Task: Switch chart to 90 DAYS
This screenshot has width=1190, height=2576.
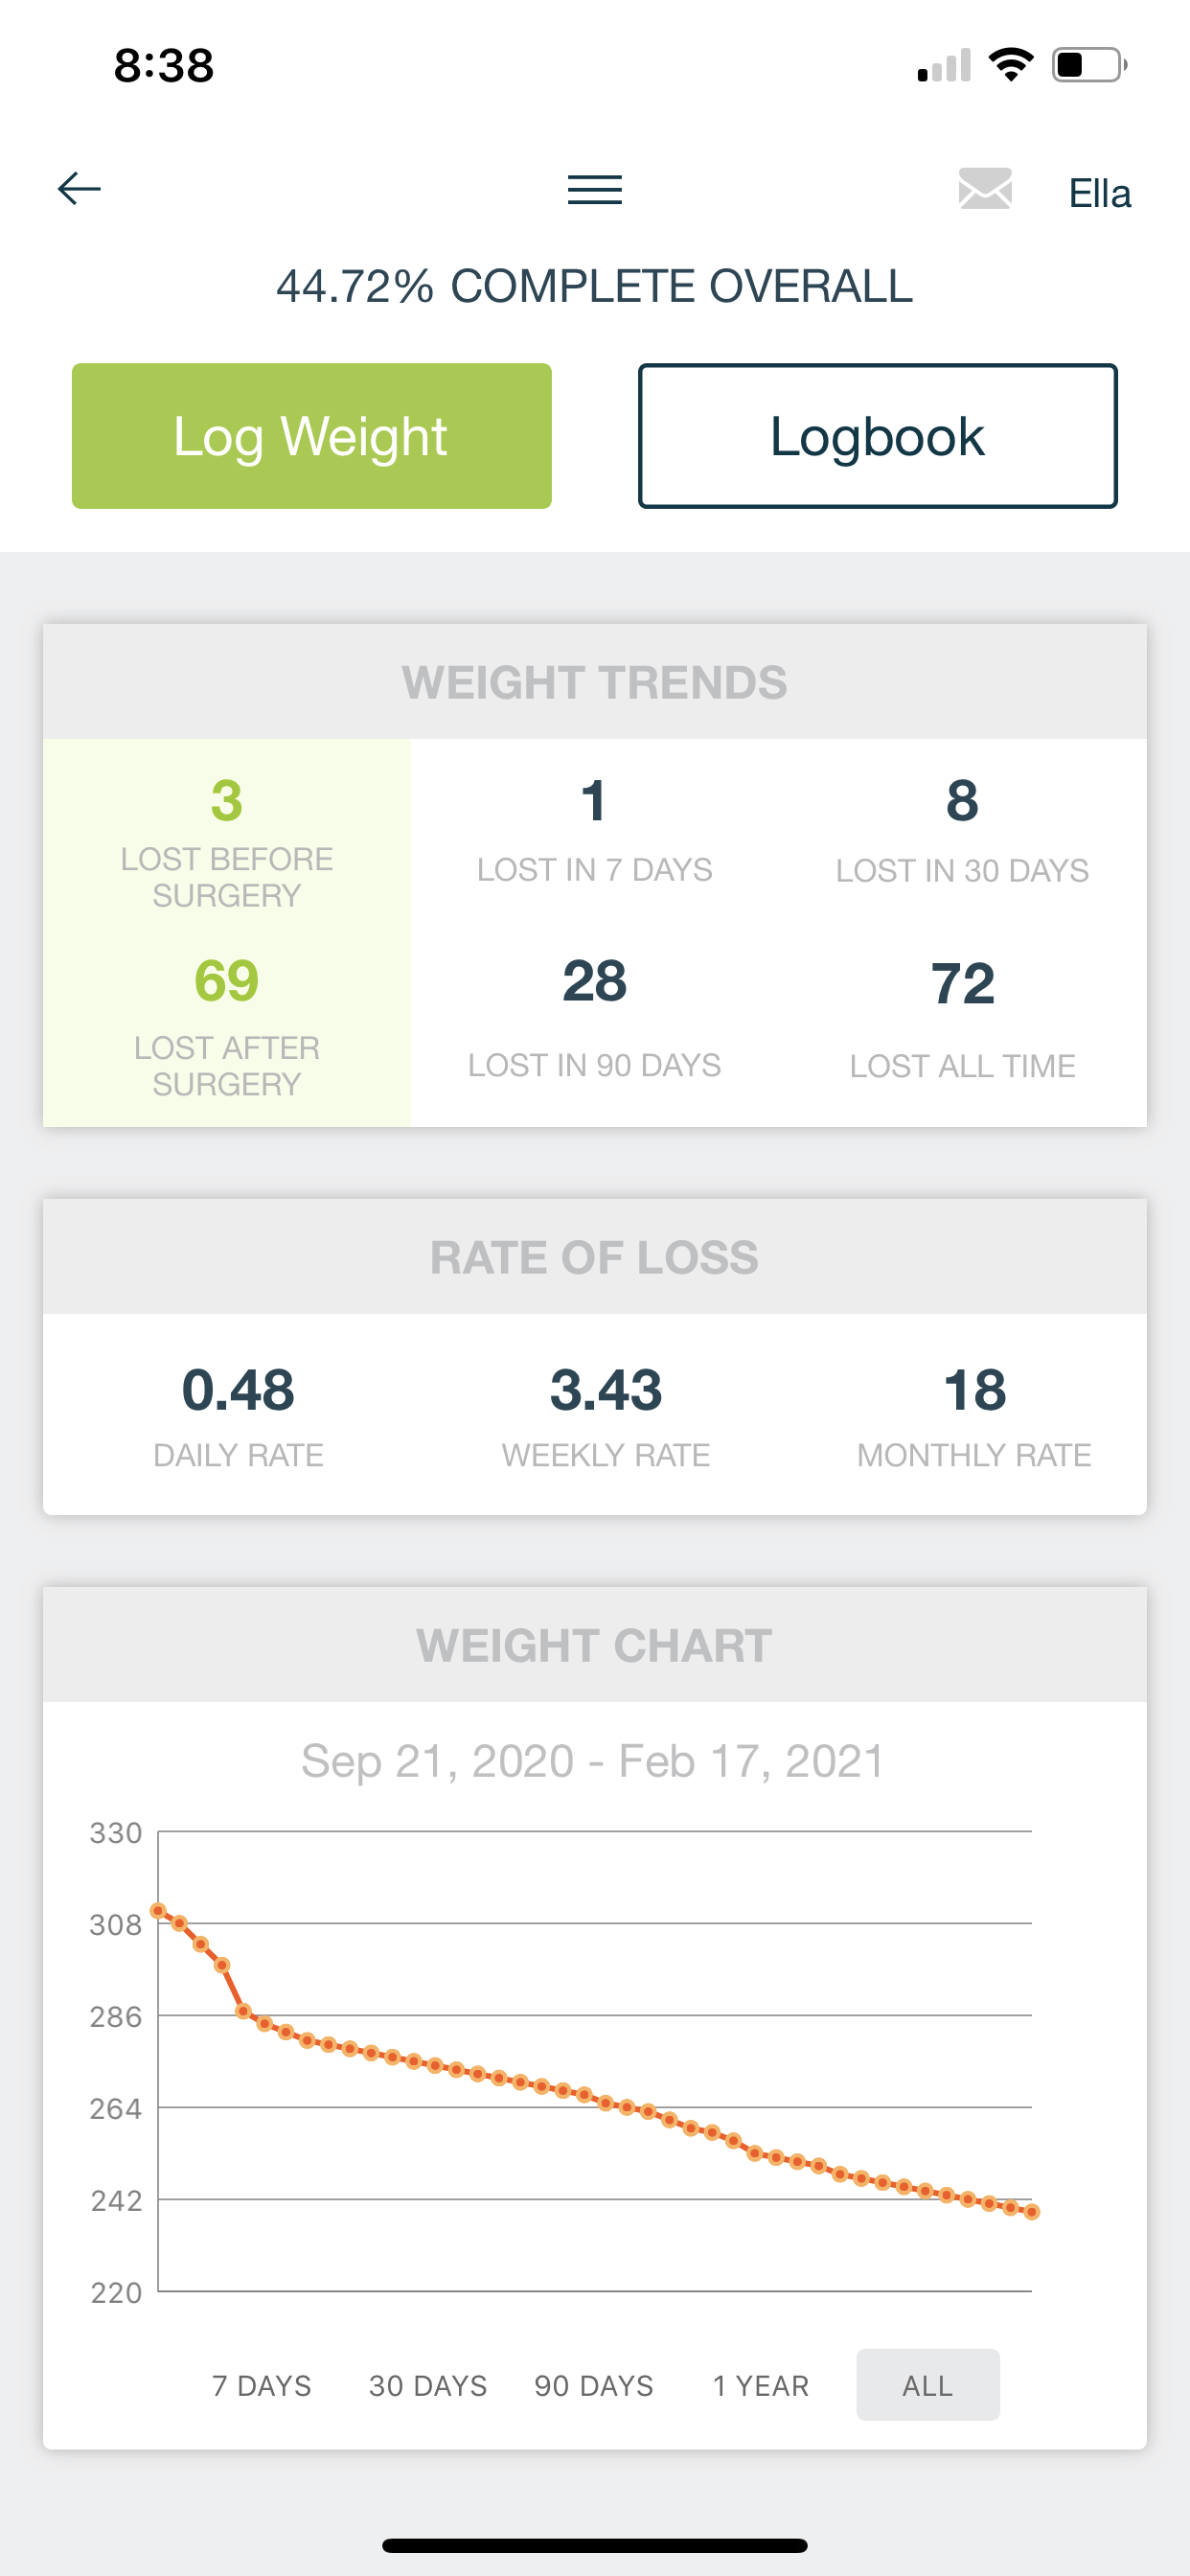Action: 594,2385
